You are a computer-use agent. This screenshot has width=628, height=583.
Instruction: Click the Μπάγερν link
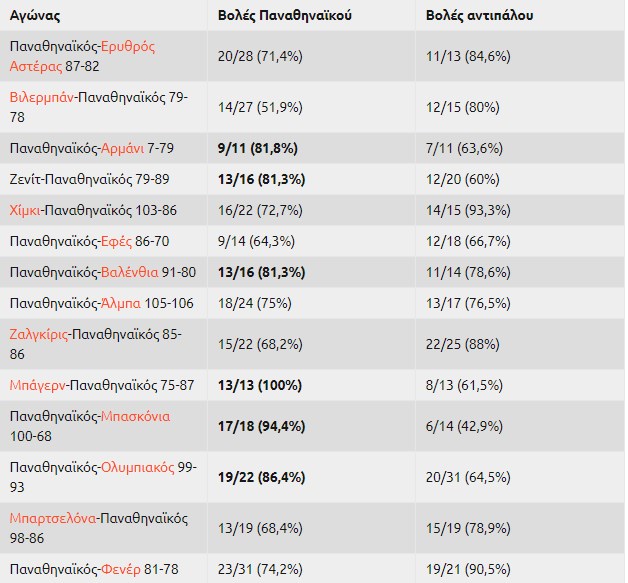click(38, 385)
